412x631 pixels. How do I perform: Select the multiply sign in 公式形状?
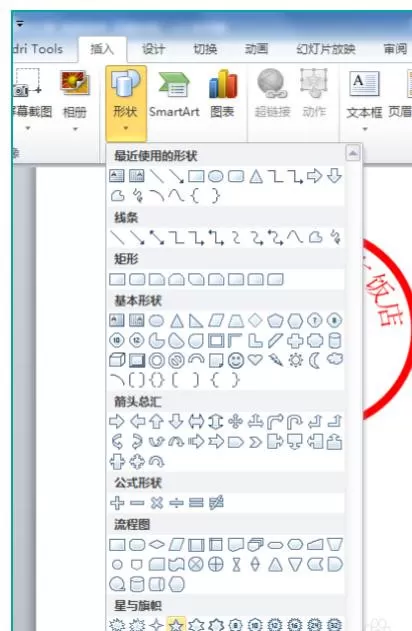click(157, 503)
